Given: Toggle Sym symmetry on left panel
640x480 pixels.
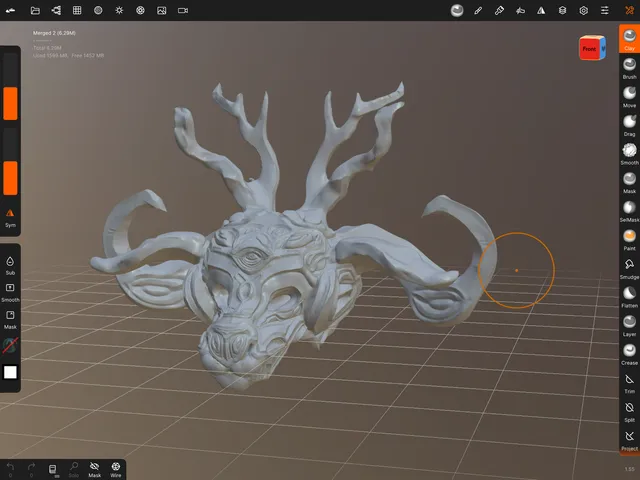Looking at the screenshot, I should pyautogui.click(x=10, y=218).
